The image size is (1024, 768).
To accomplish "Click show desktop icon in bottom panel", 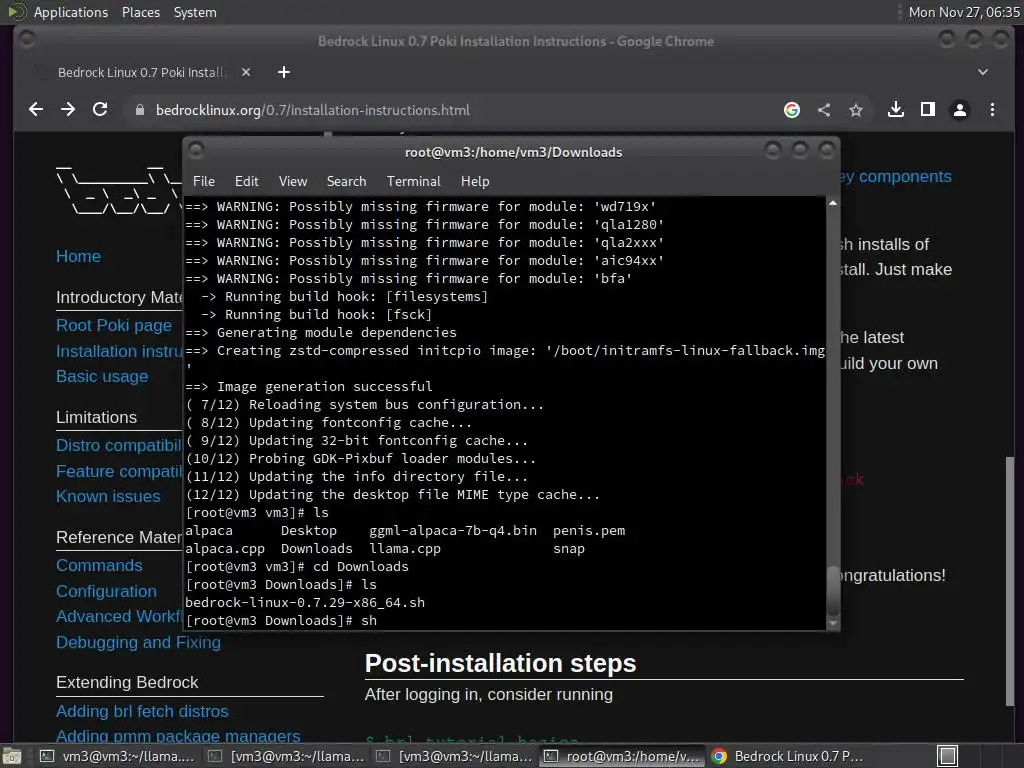I will pyautogui.click(x=11, y=756).
